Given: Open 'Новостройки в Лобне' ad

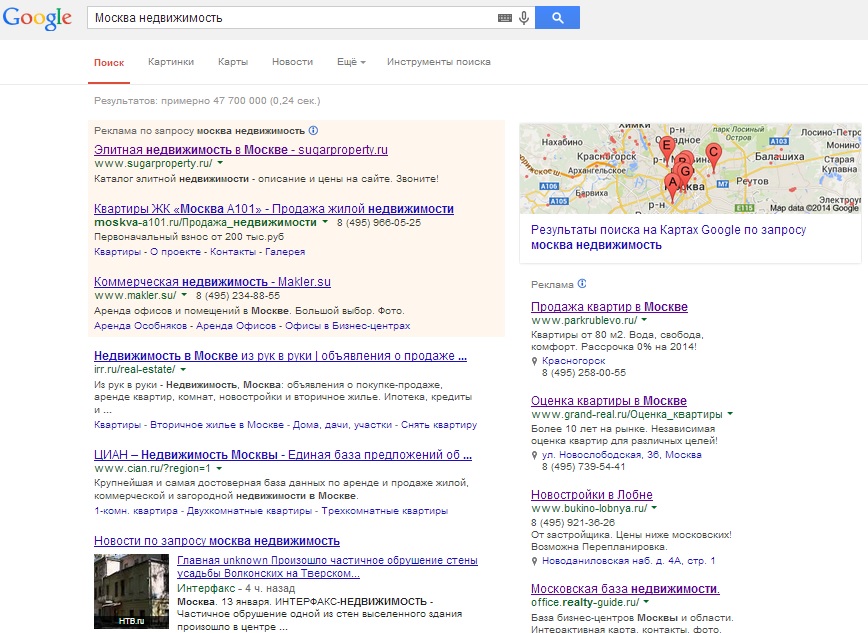Looking at the screenshot, I should point(592,495).
